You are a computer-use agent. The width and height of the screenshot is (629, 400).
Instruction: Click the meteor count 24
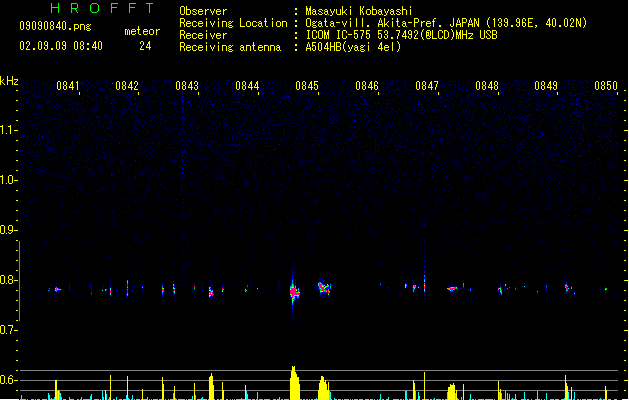(x=145, y=46)
